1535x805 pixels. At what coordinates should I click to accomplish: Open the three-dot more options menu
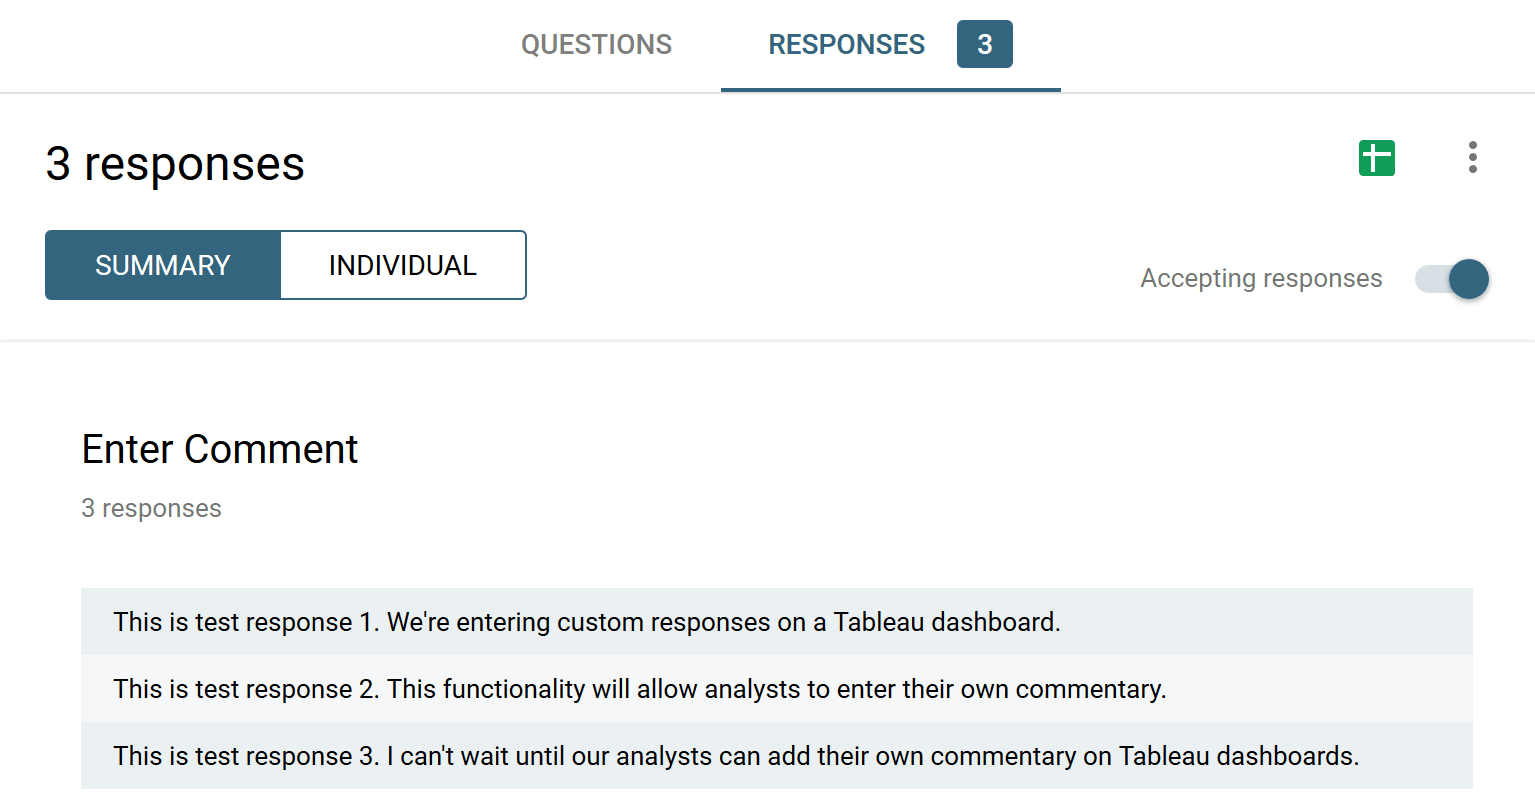(1472, 158)
